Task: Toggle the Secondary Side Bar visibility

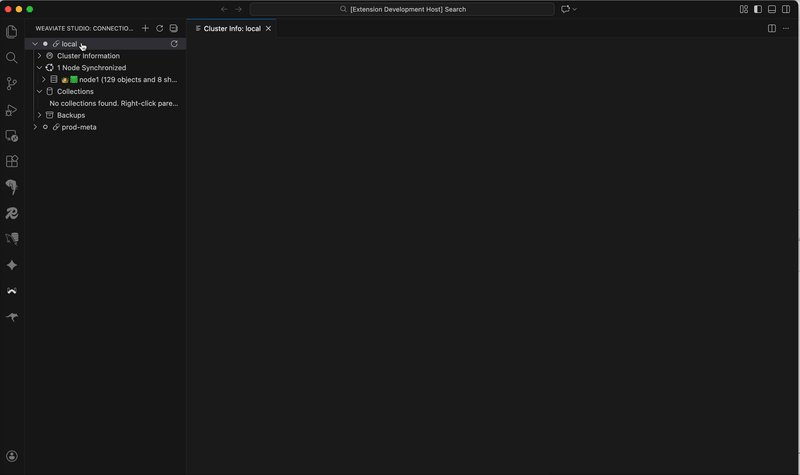Action: pos(786,9)
